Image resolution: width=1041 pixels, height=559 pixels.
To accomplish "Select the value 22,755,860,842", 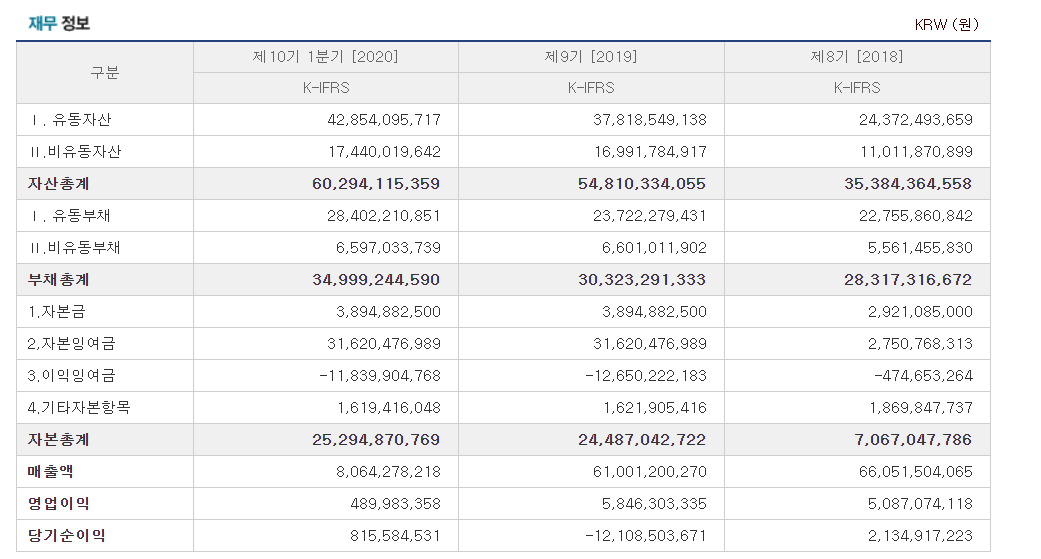I will [x=916, y=216].
